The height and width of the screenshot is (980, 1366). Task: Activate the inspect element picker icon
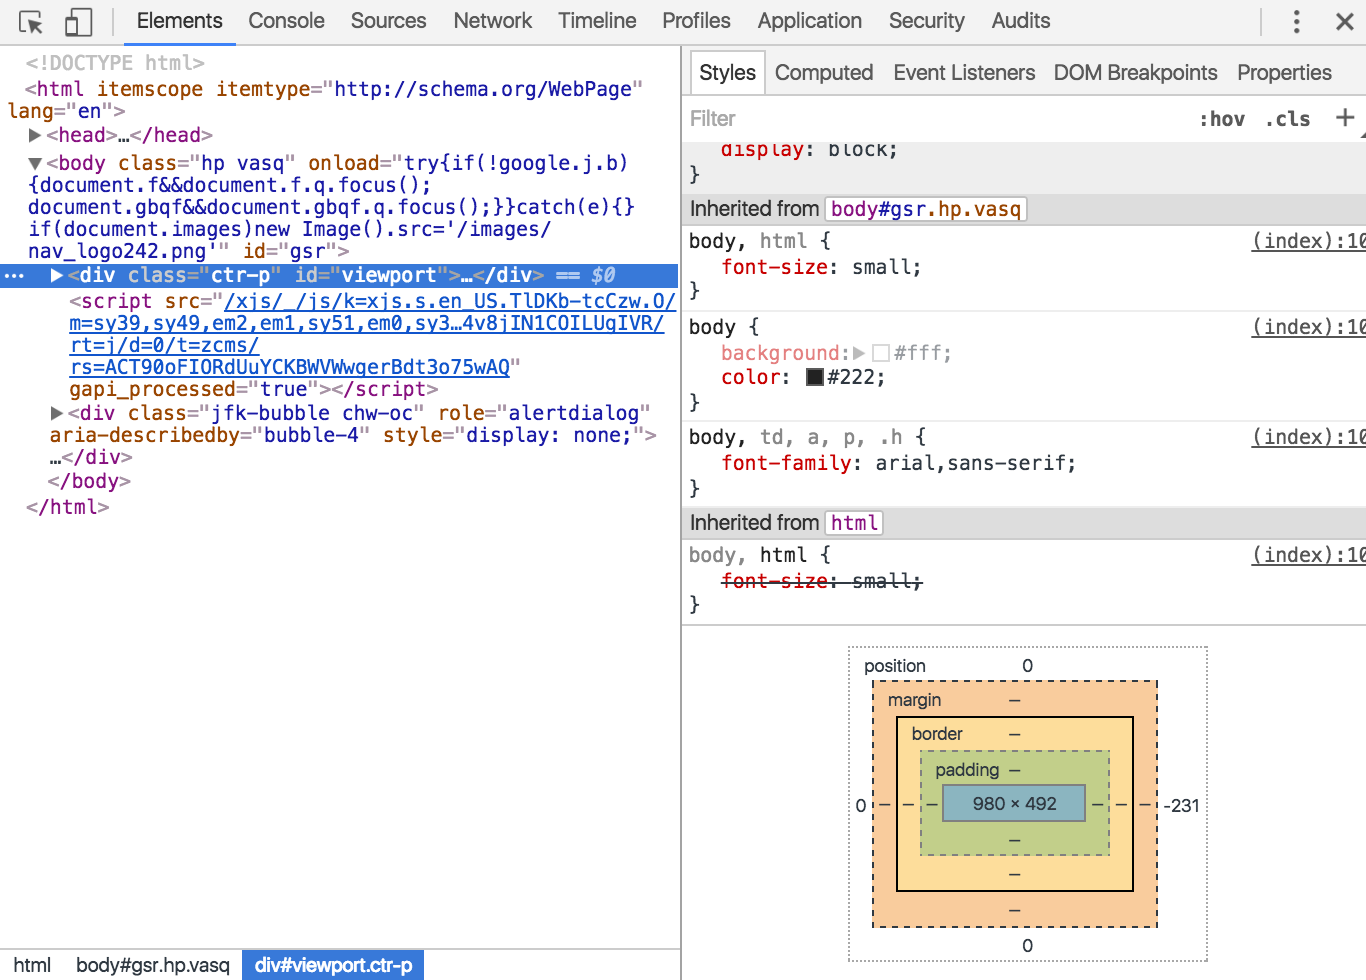coord(31,22)
